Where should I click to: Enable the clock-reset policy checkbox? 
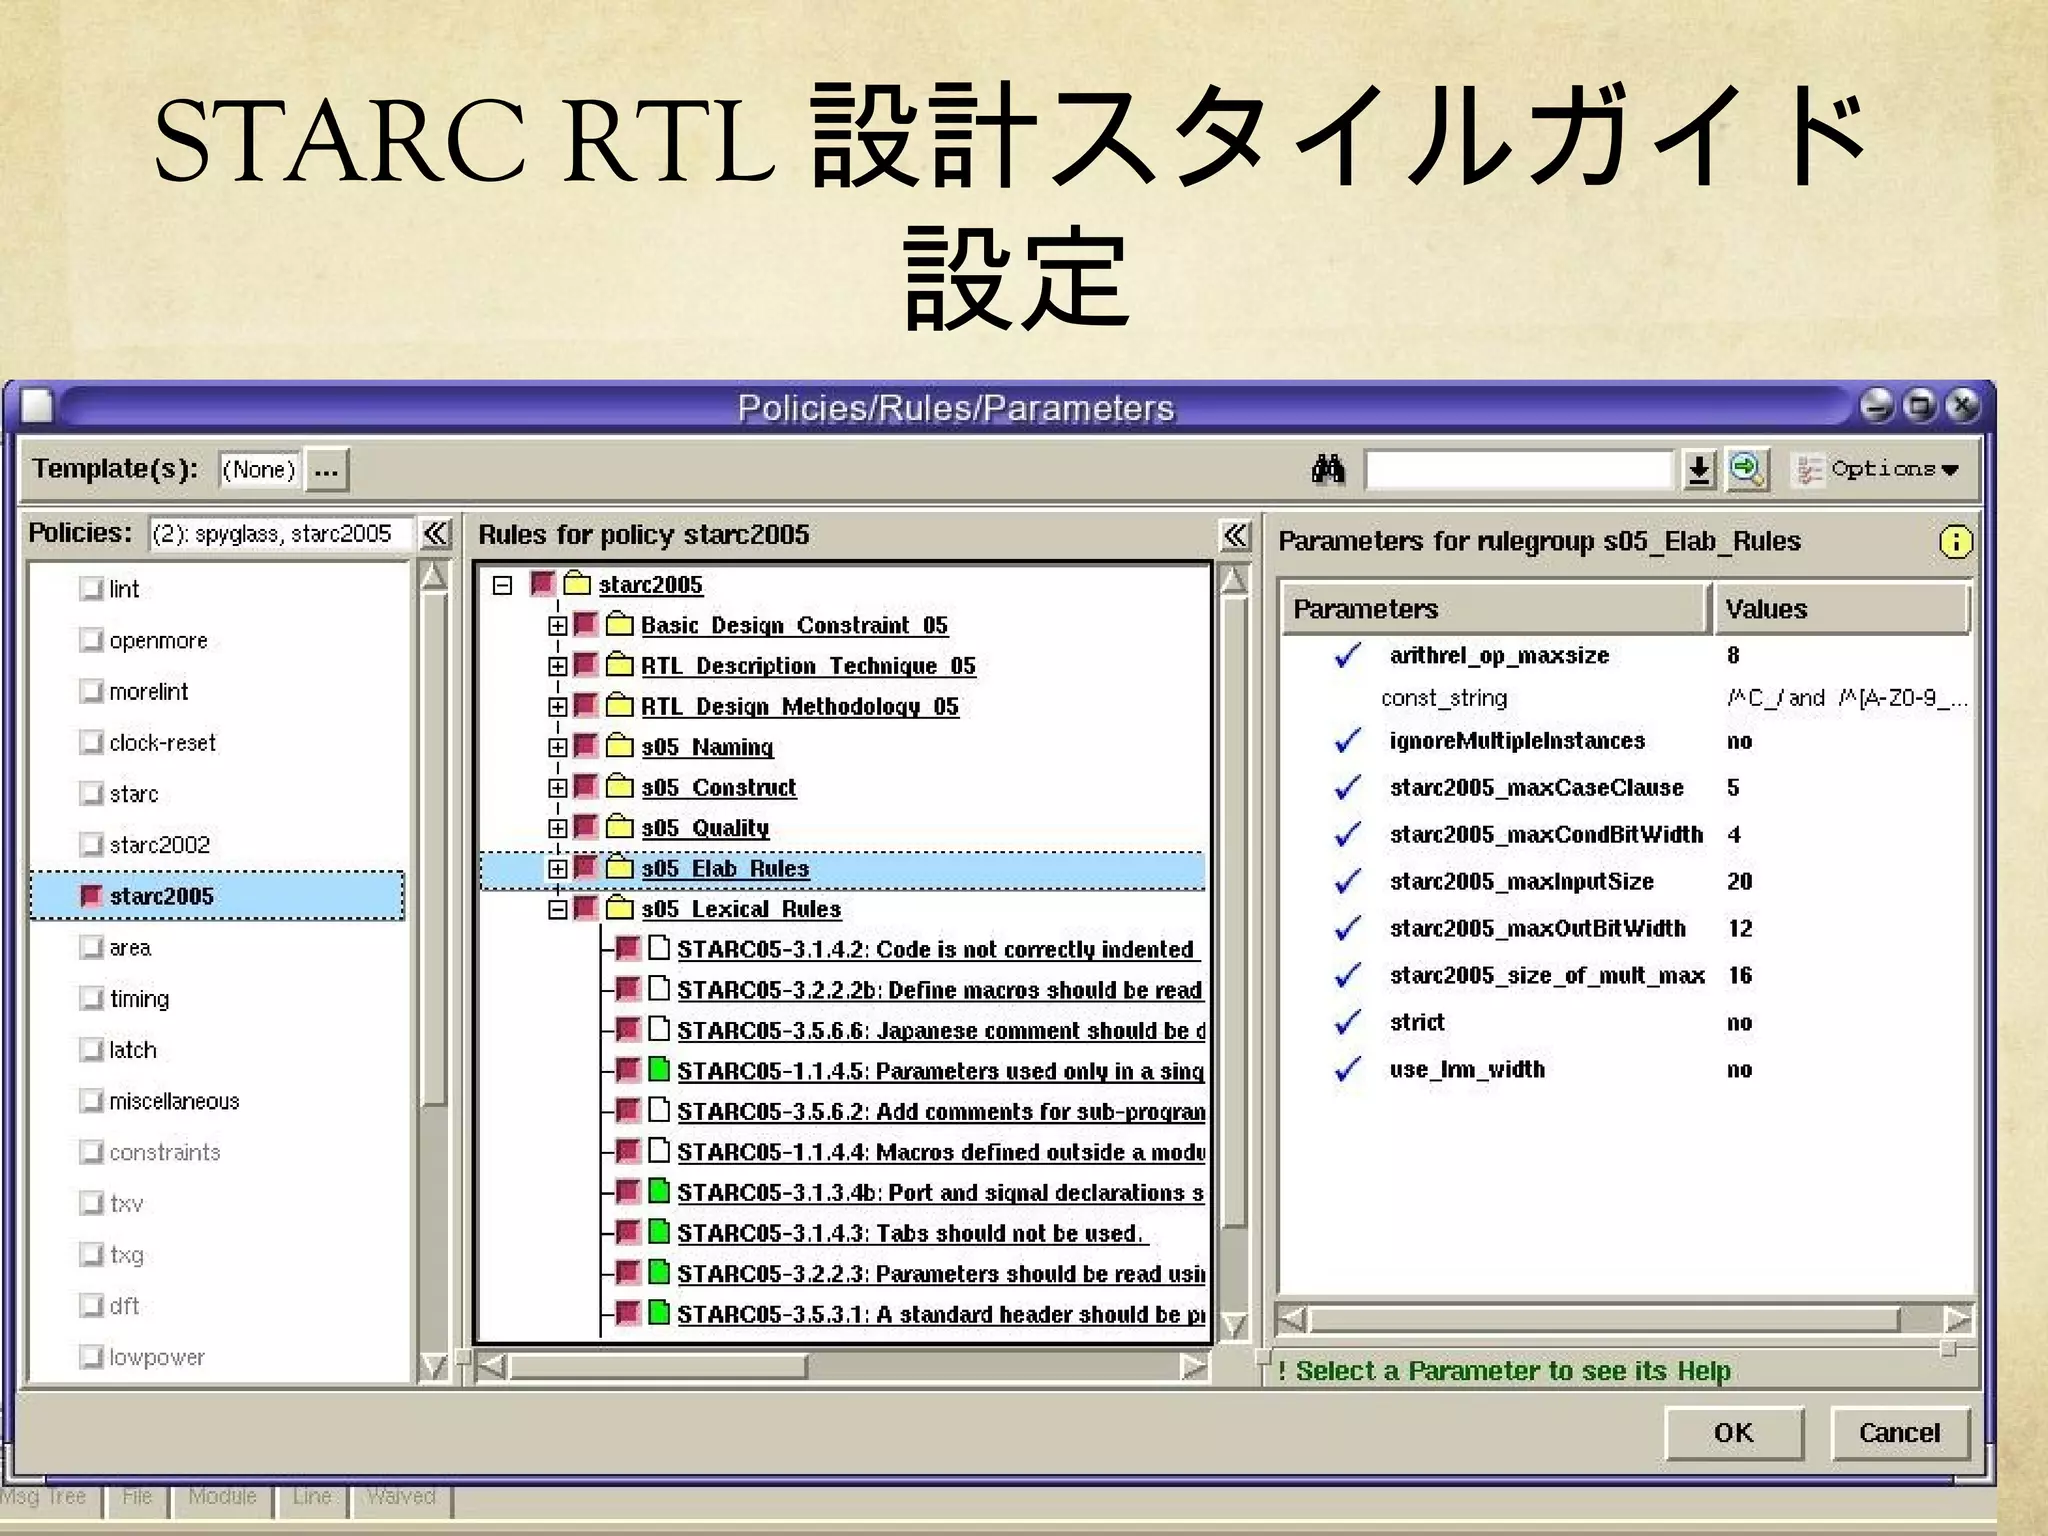point(91,742)
